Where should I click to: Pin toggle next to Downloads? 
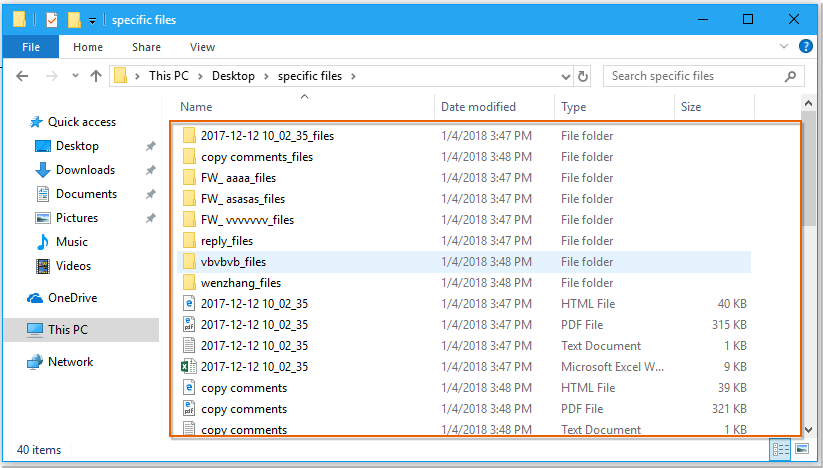150,170
